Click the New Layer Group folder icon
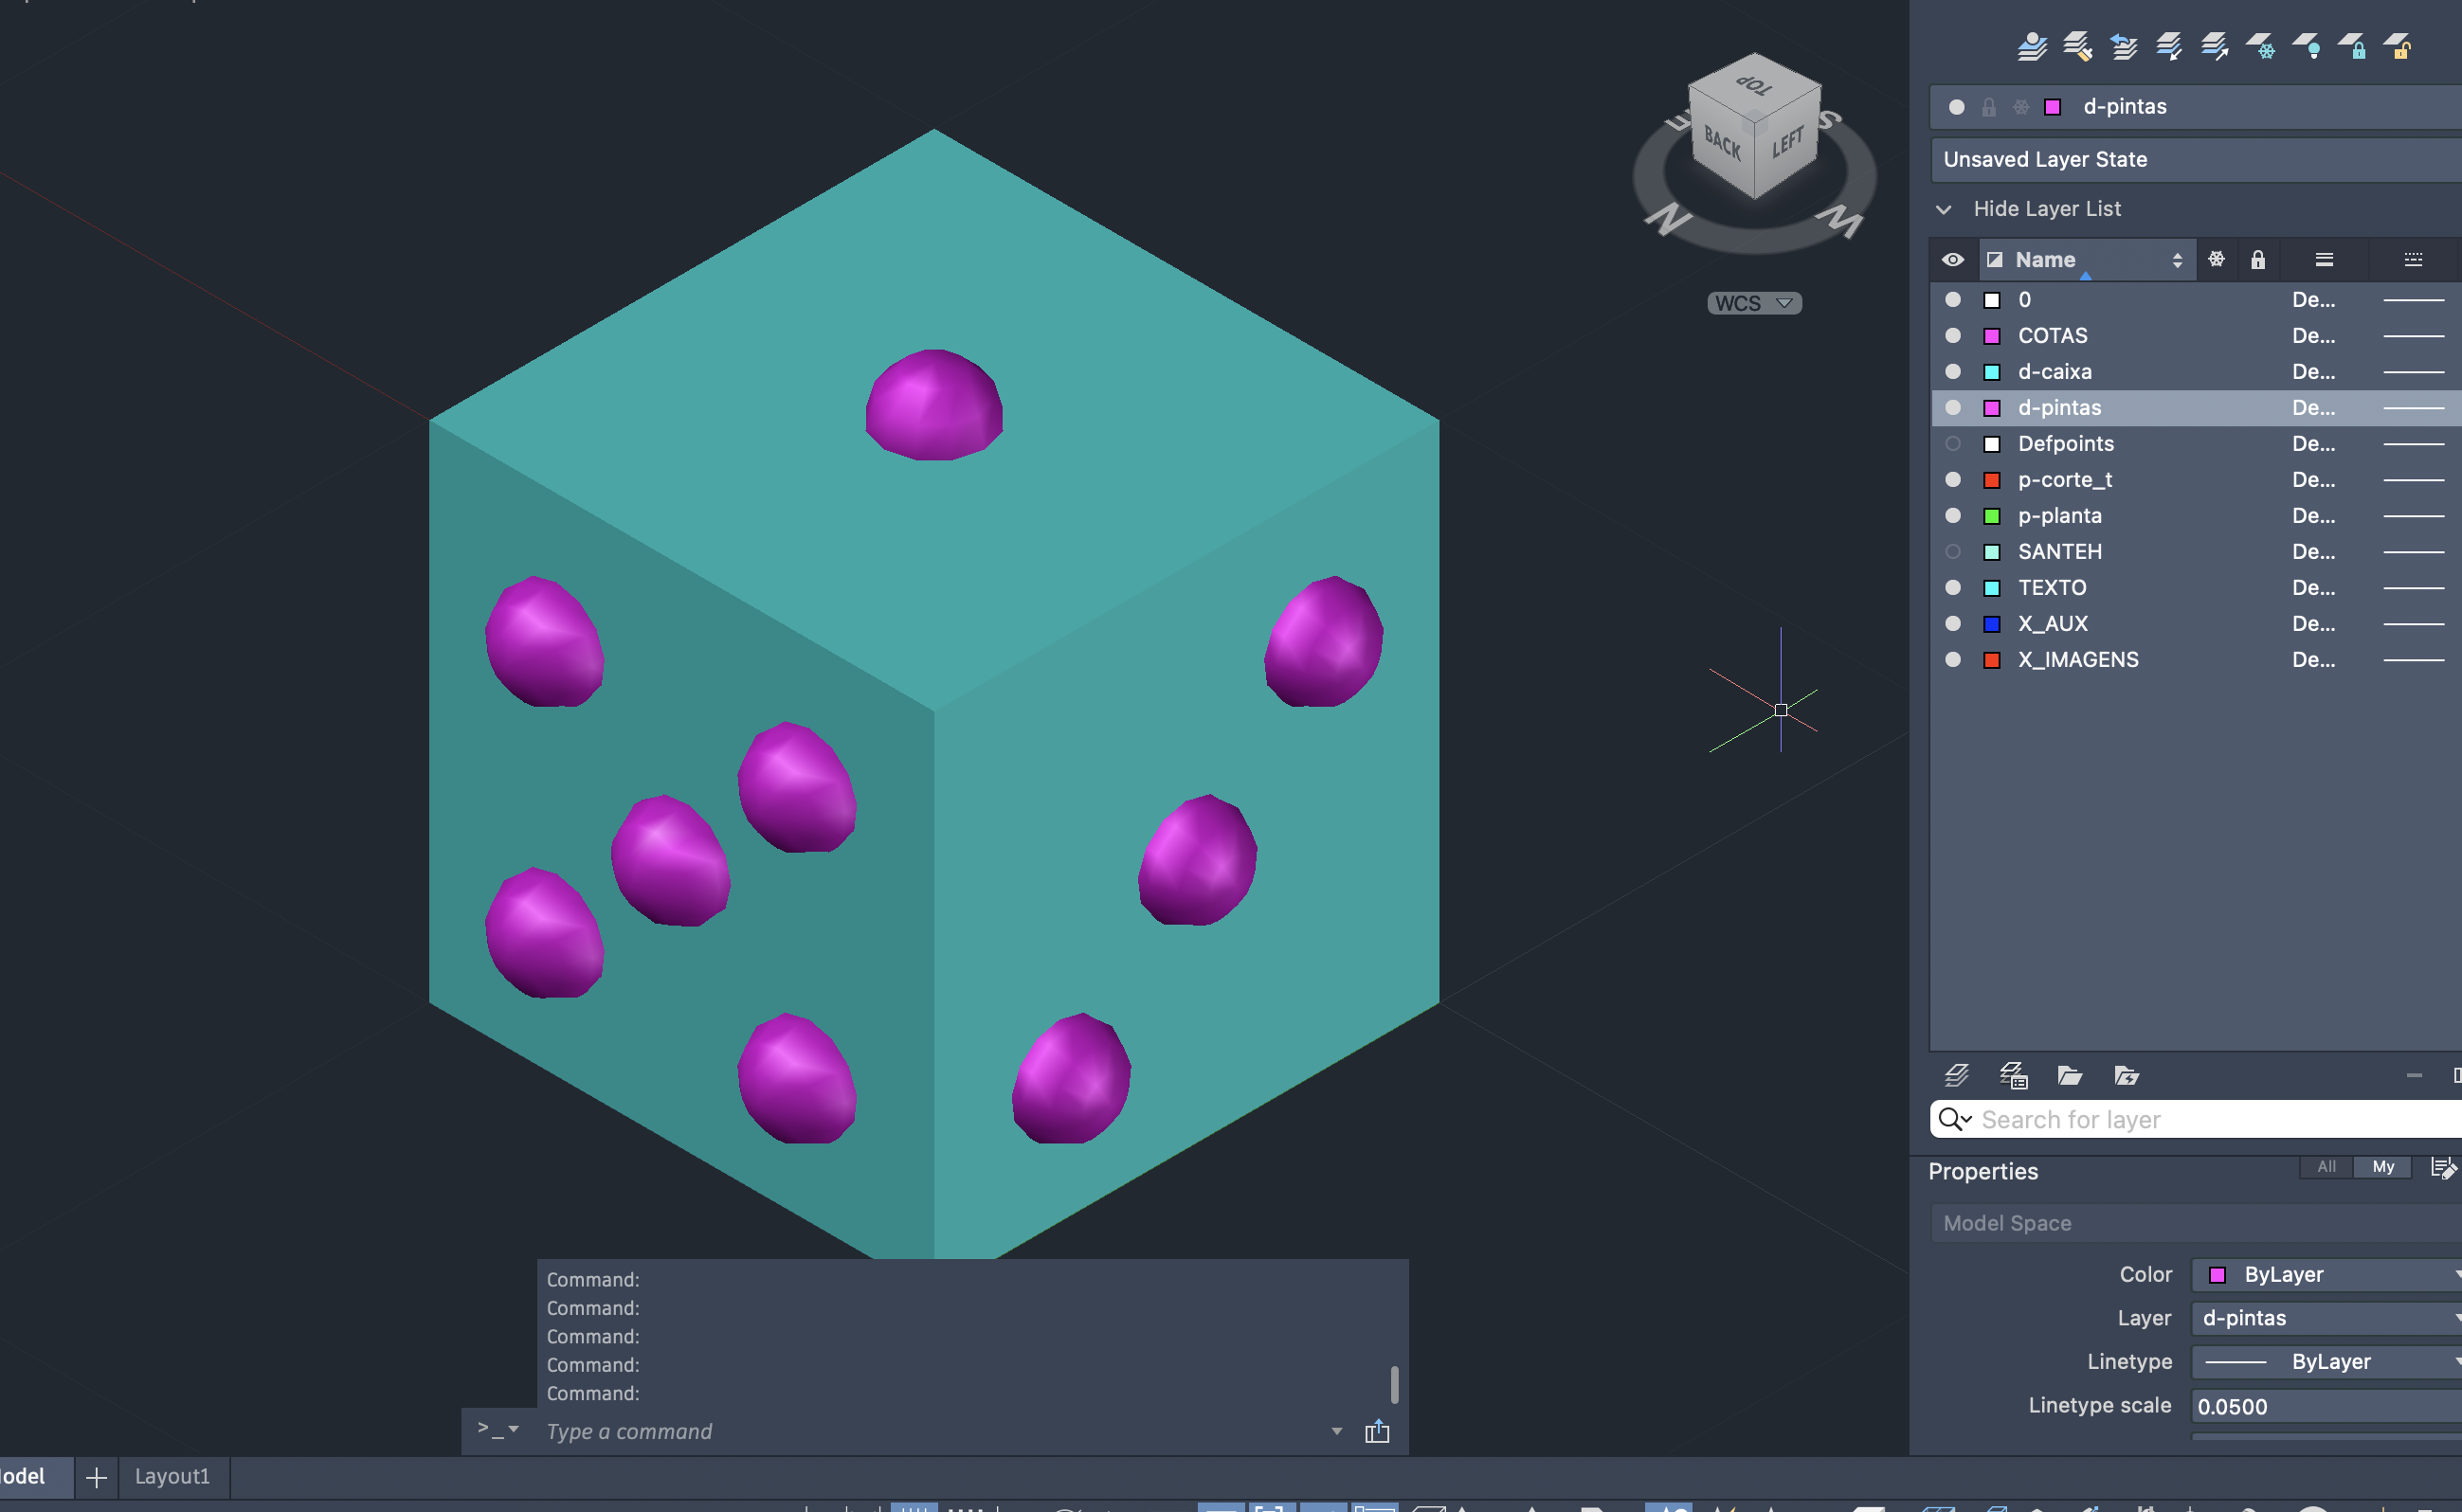The height and width of the screenshot is (1512, 2462). coord(2069,1075)
